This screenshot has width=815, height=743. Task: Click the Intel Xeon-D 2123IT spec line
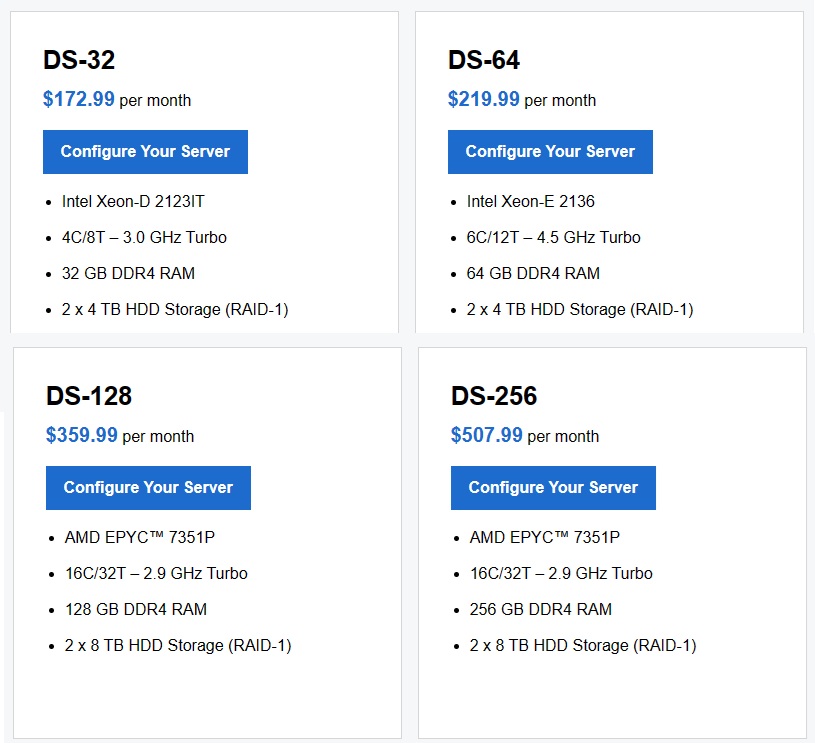coord(133,201)
